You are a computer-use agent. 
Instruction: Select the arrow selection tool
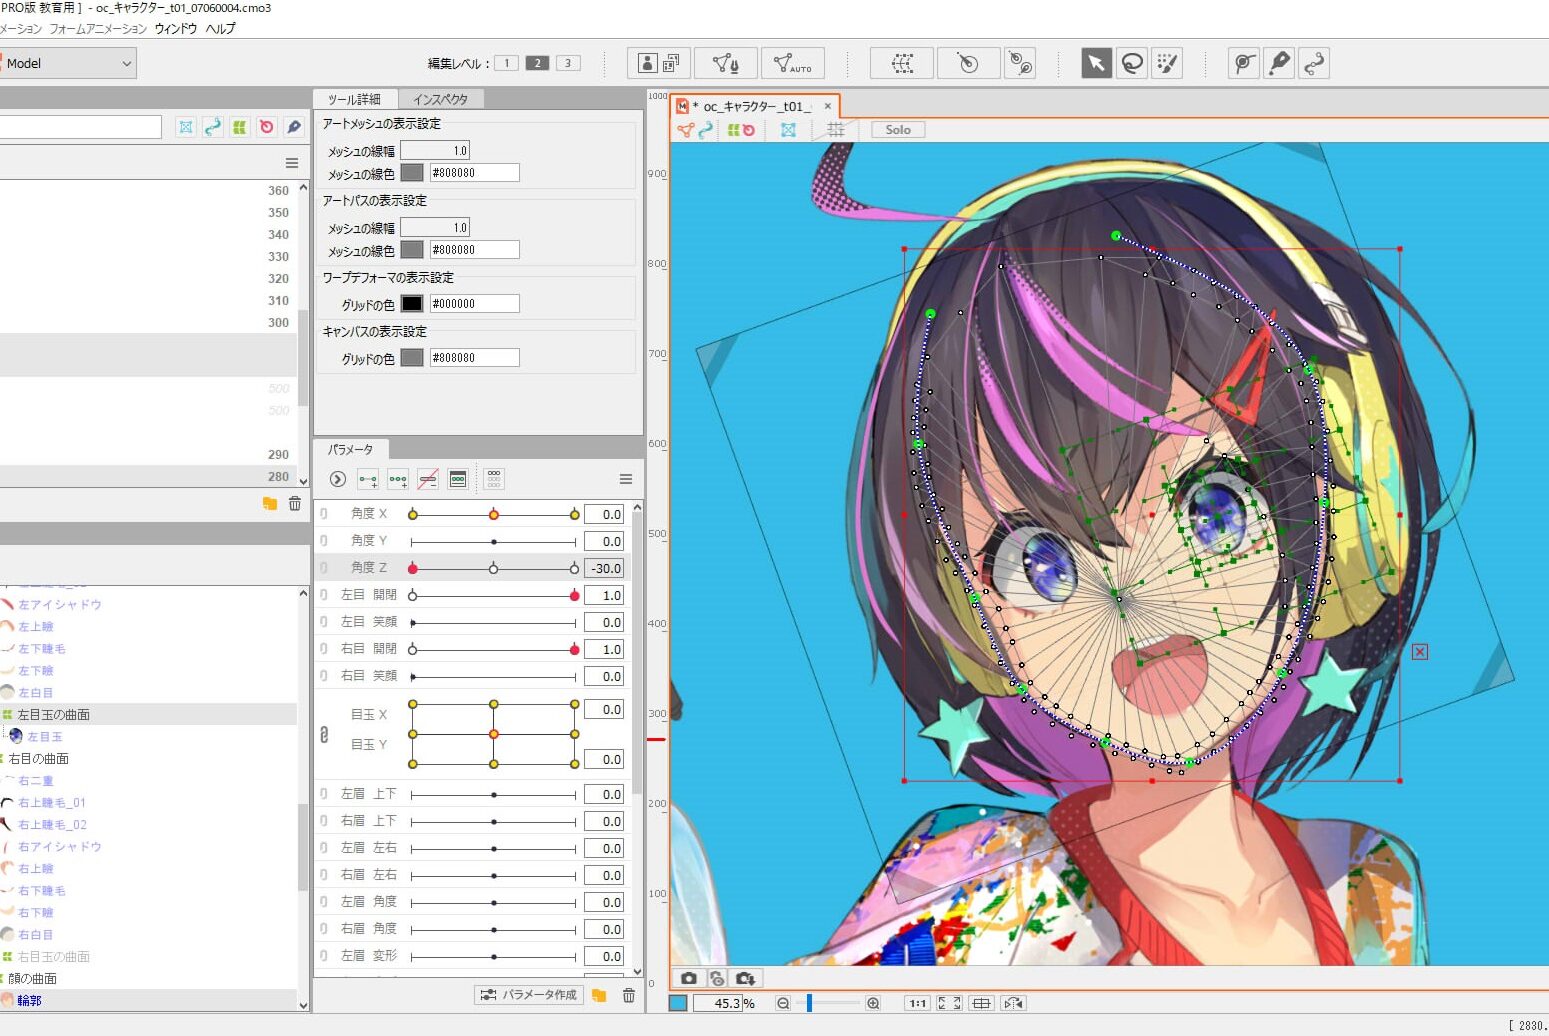coord(1096,63)
